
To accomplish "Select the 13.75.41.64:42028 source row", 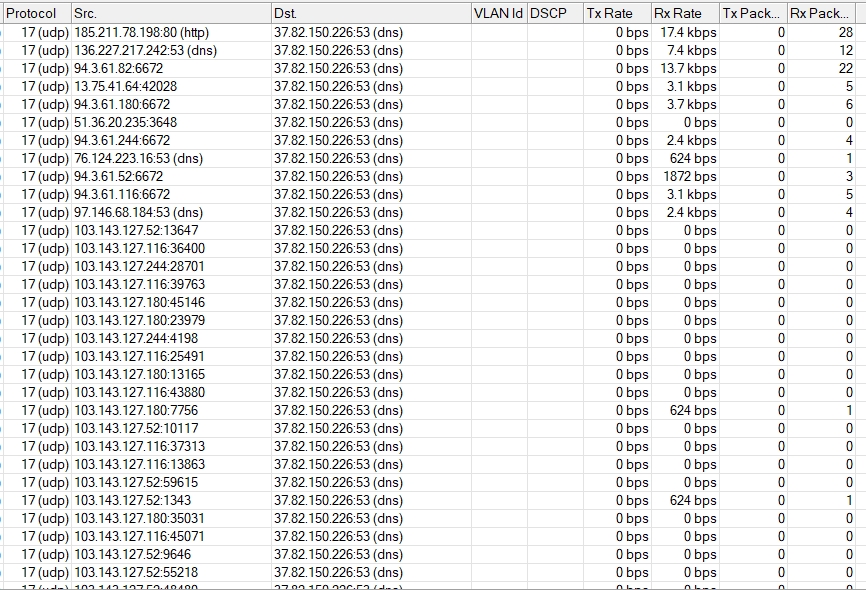I will point(125,87).
